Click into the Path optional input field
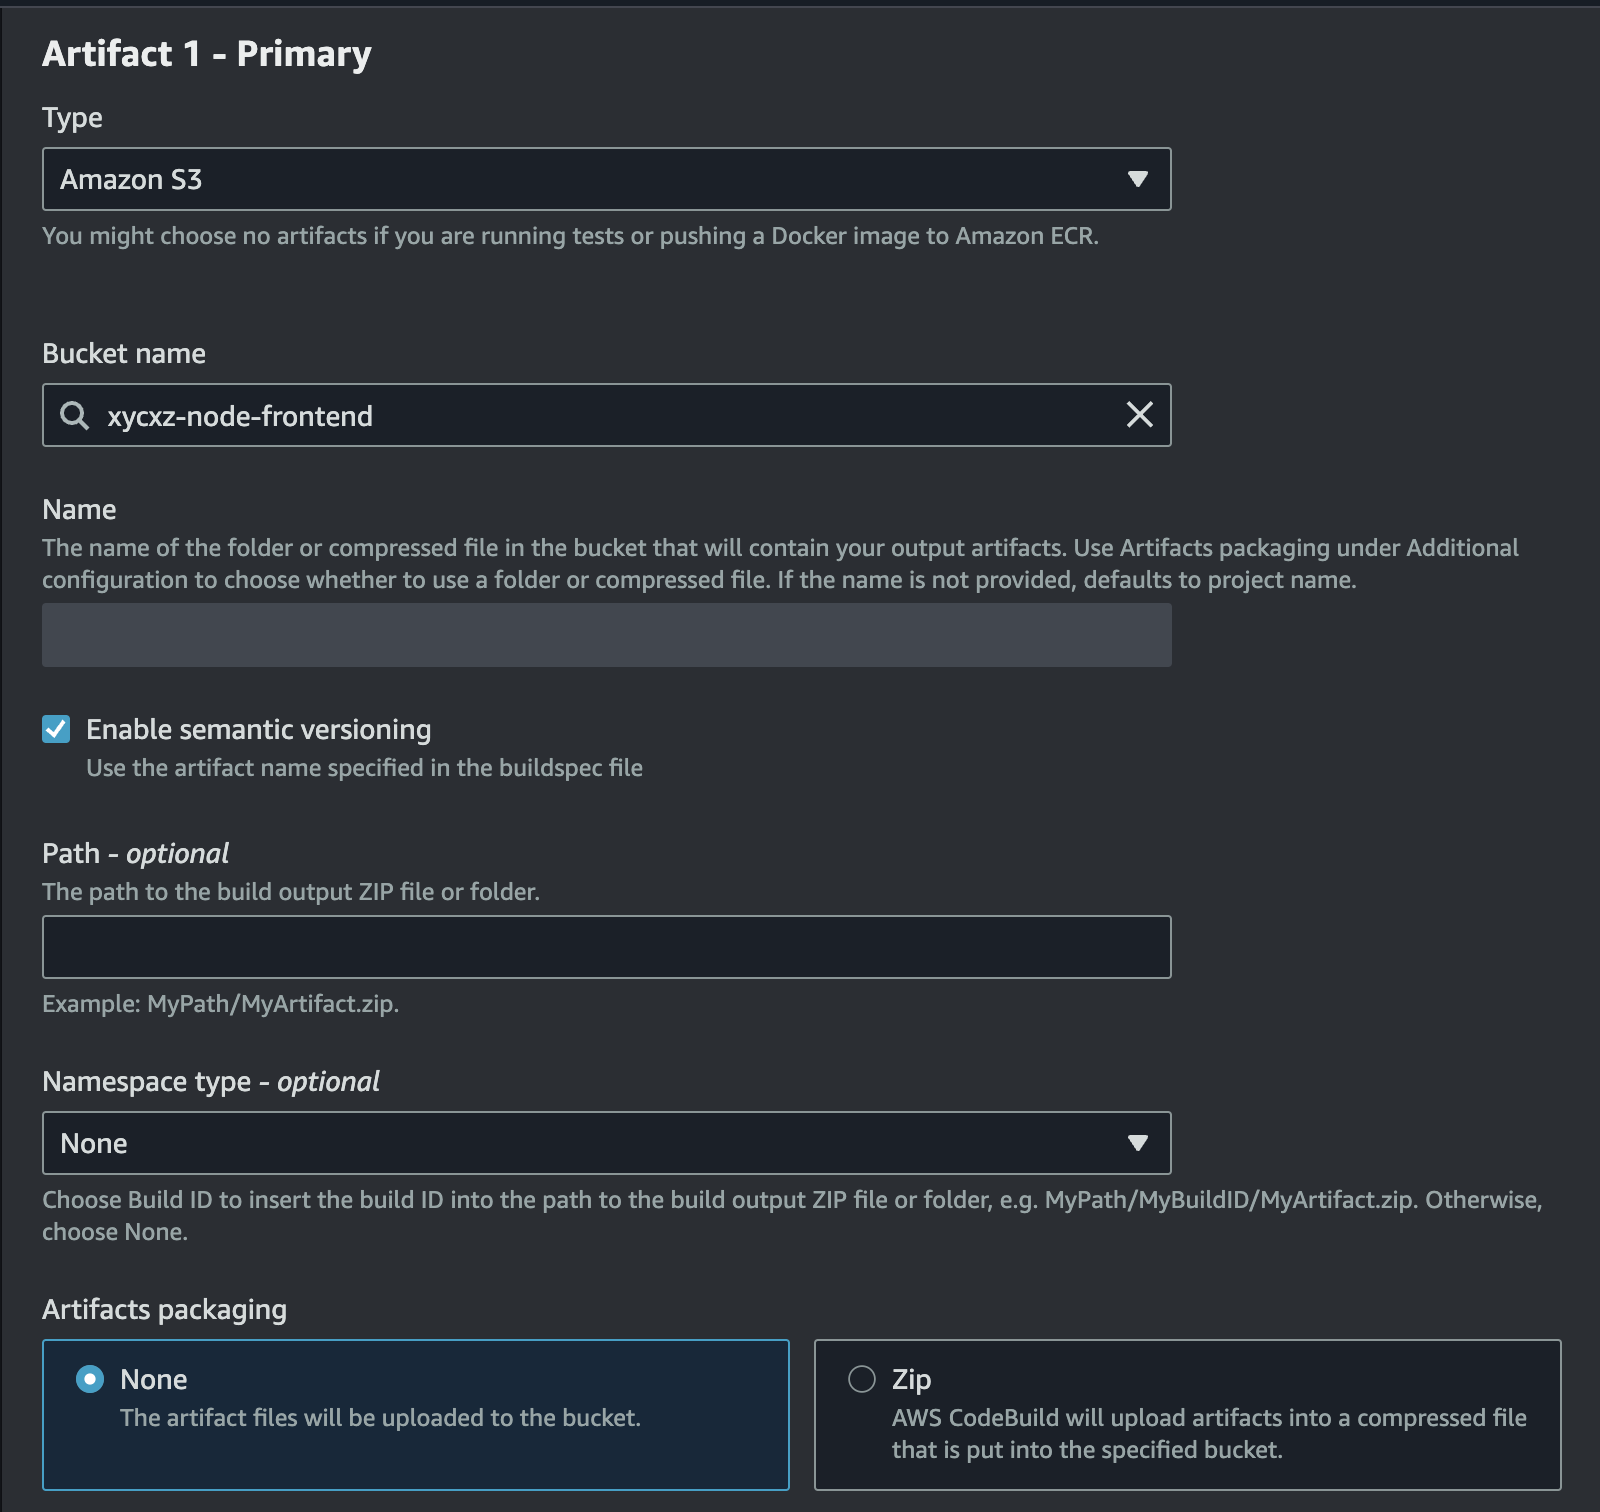This screenshot has height=1512, width=1600. click(606, 947)
